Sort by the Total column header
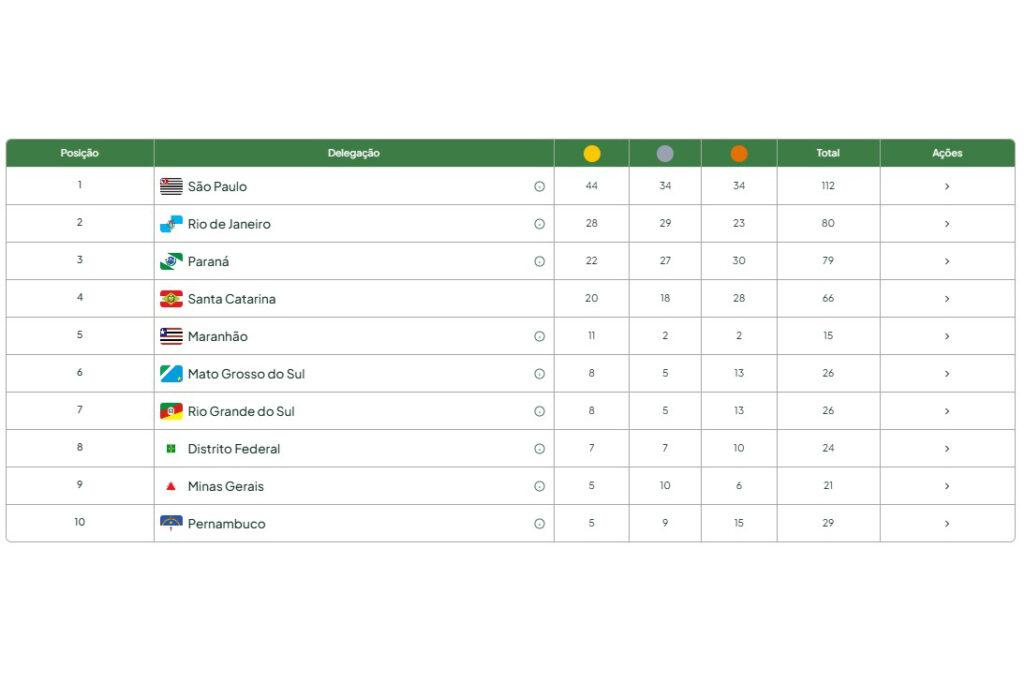 (827, 153)
